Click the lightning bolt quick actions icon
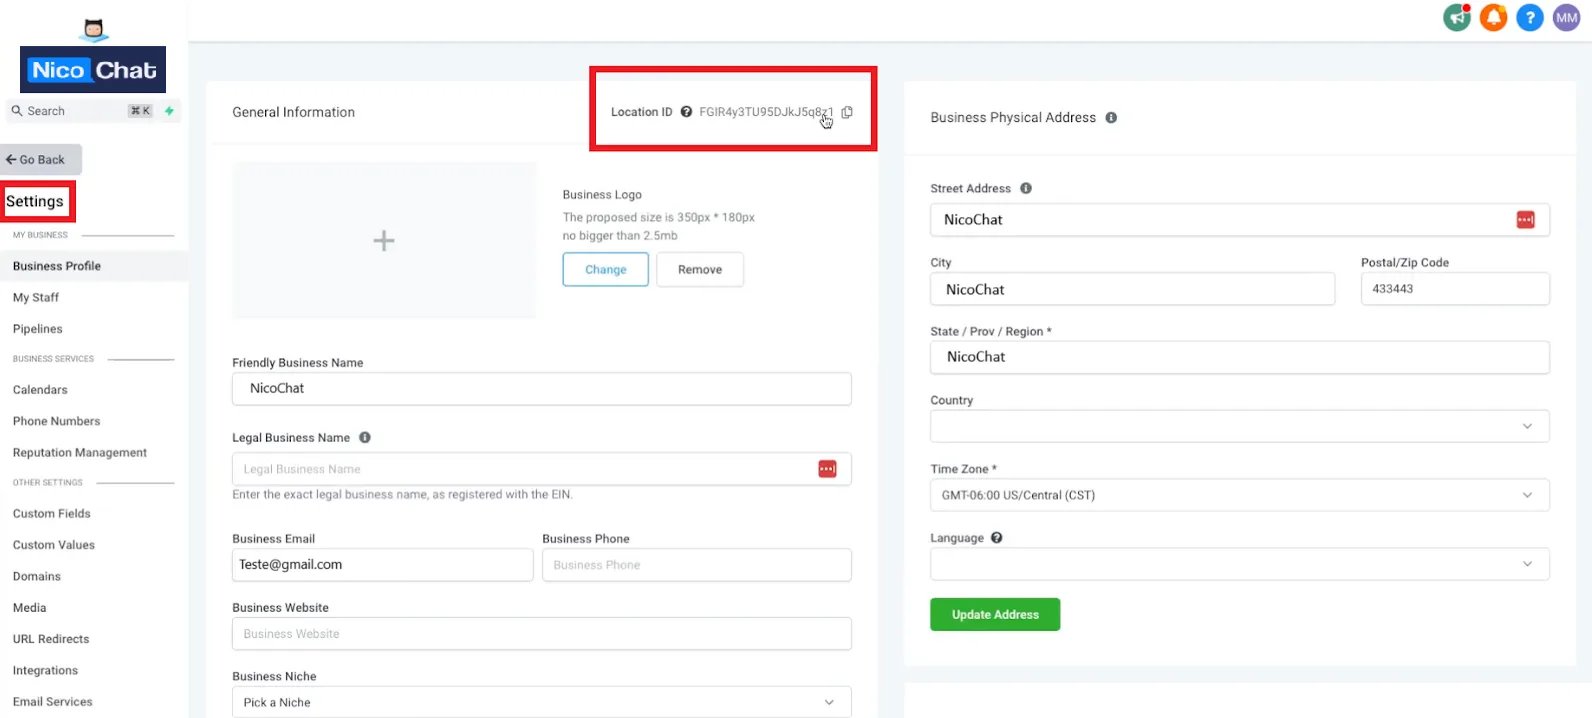The height and width of the screenshot is (718, 1592). [x=169, y=111]
